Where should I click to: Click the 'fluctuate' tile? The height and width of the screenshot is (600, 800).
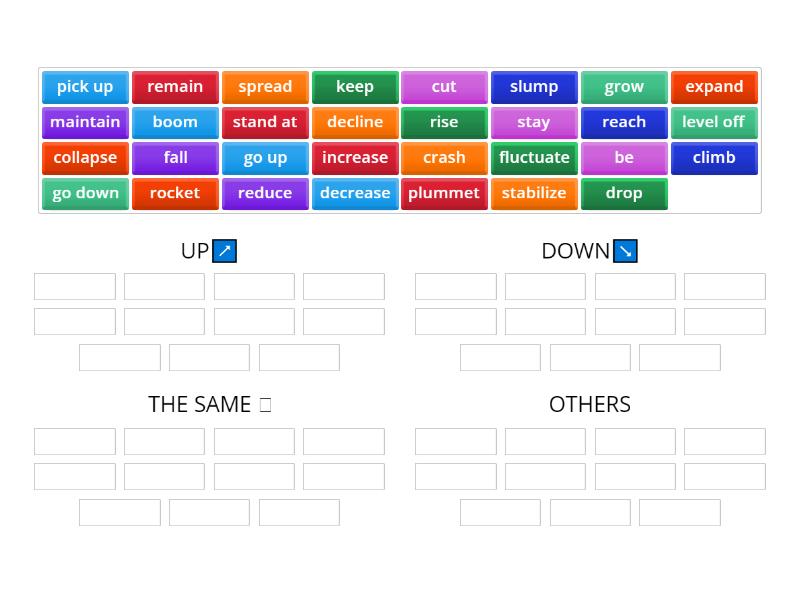point(534,157)
